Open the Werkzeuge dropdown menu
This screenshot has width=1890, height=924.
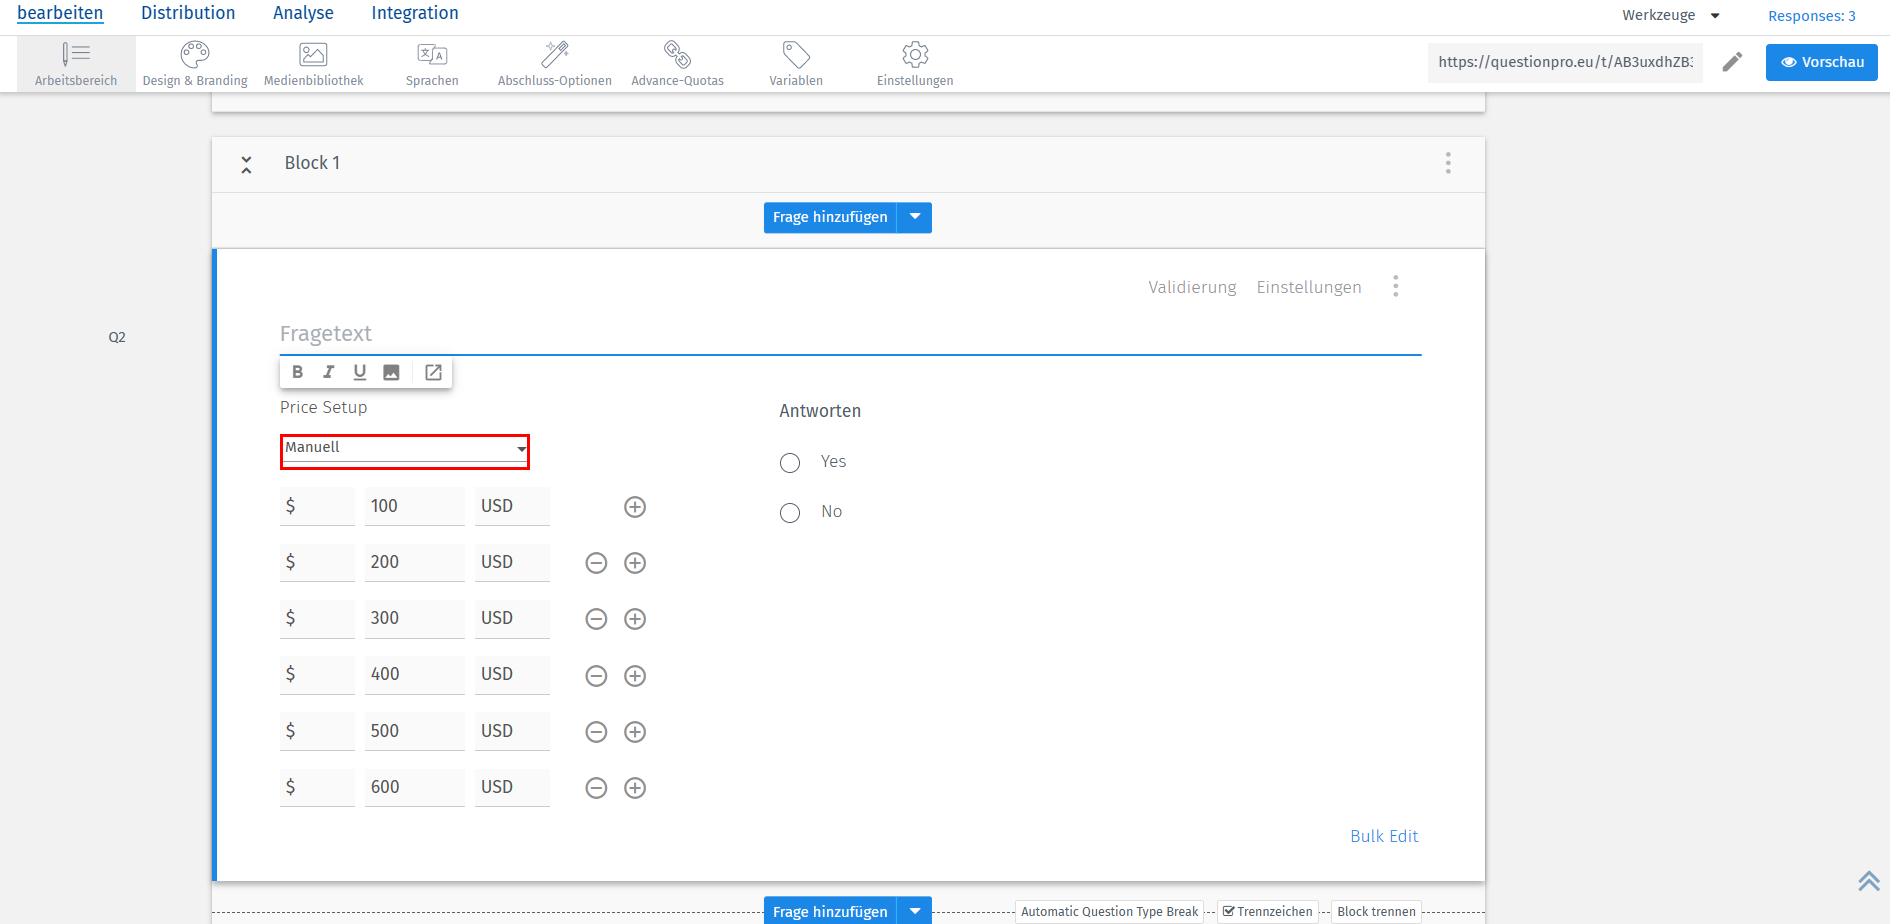point(1671,15)
